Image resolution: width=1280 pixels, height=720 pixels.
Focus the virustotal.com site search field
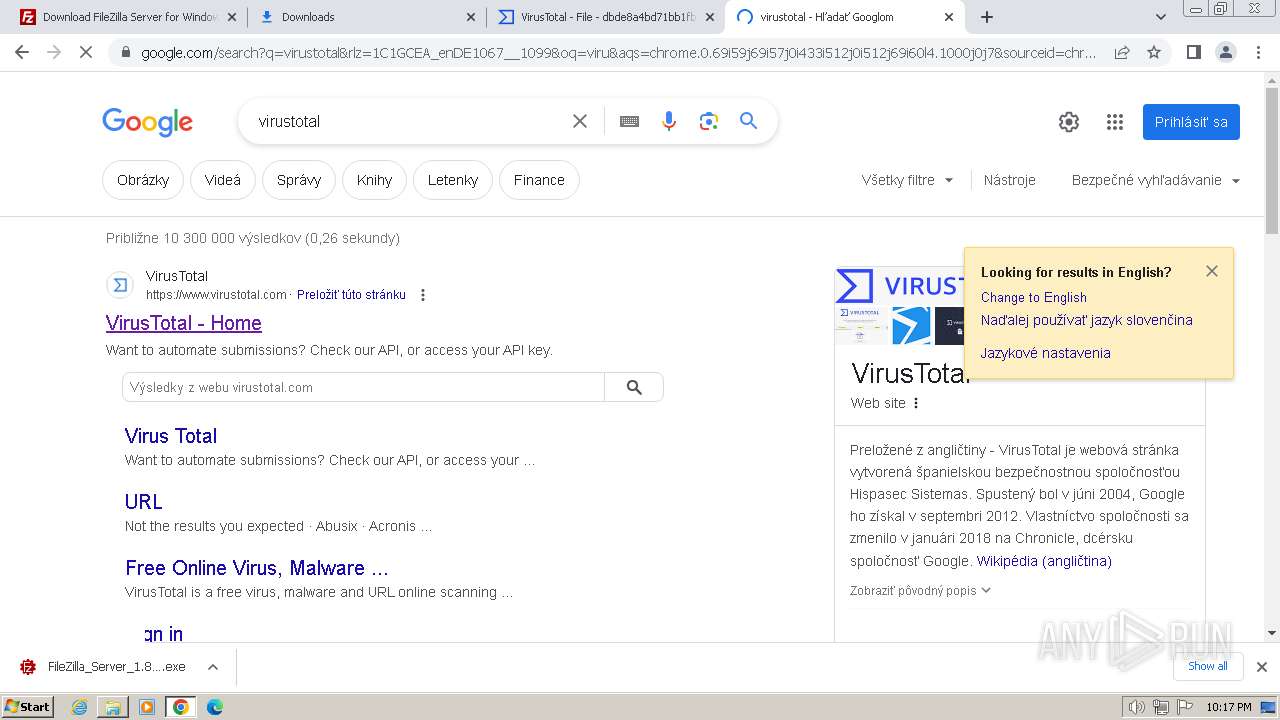pos(363,387)
